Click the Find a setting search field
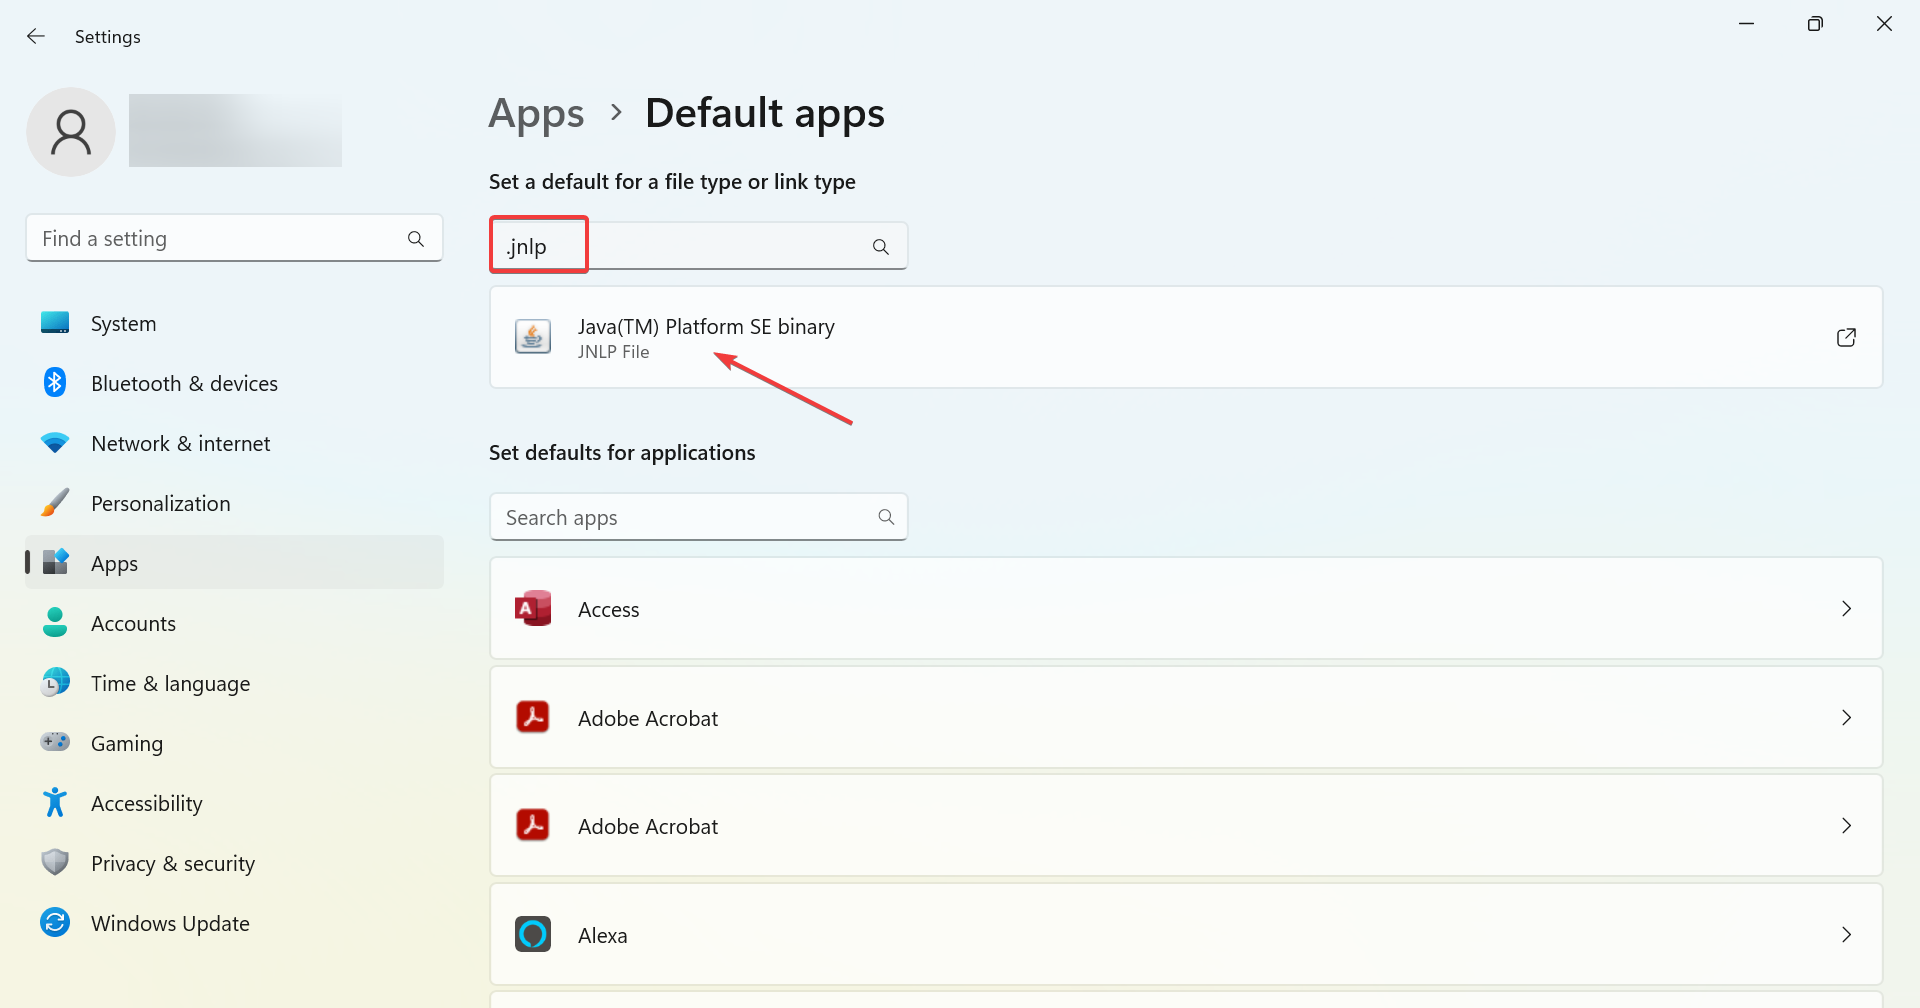The image size is (1920, 1008). tap(234, 238)
